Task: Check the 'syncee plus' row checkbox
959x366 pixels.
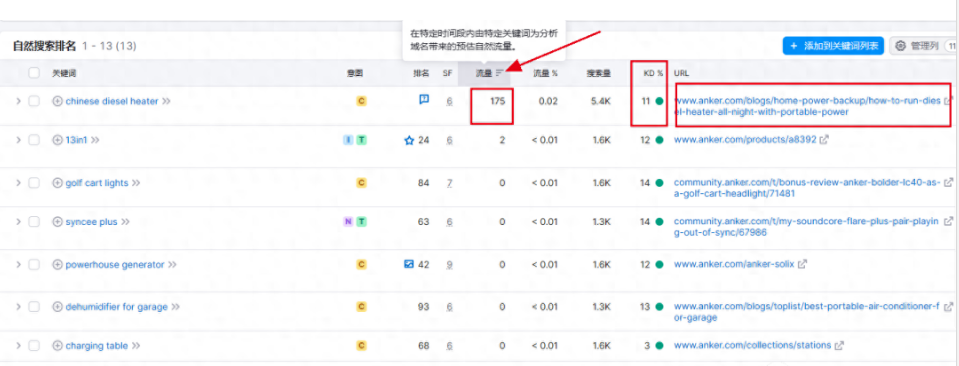Action: click(x=34, y=222)
